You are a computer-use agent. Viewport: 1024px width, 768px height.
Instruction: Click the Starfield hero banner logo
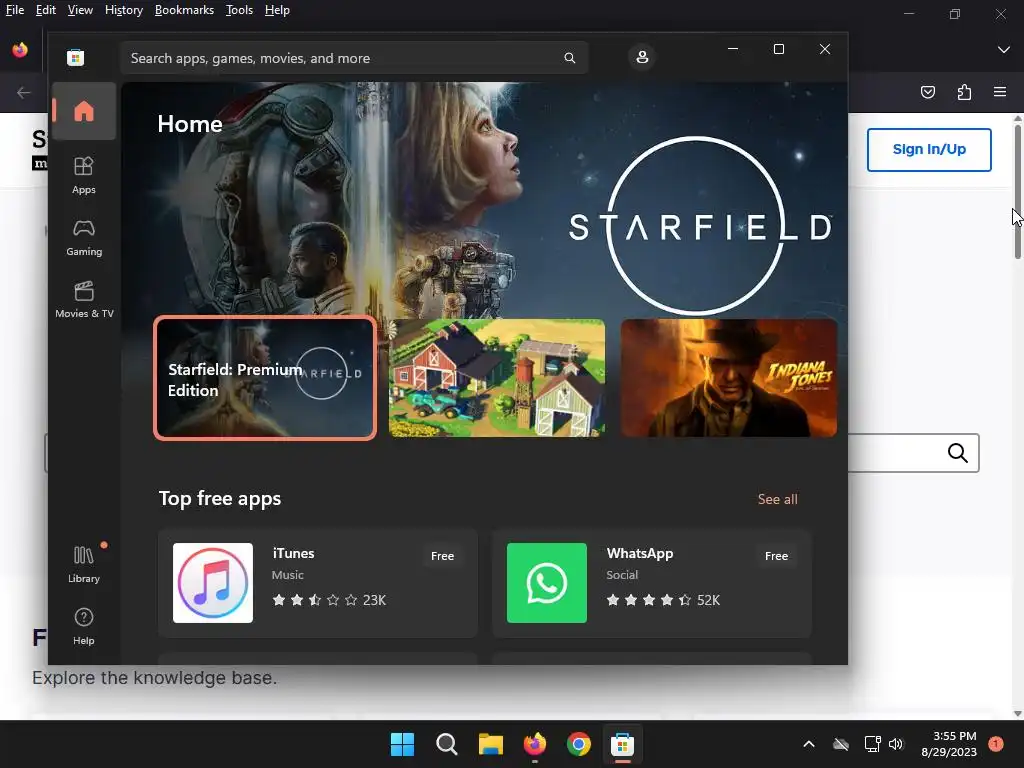point(699,226)
